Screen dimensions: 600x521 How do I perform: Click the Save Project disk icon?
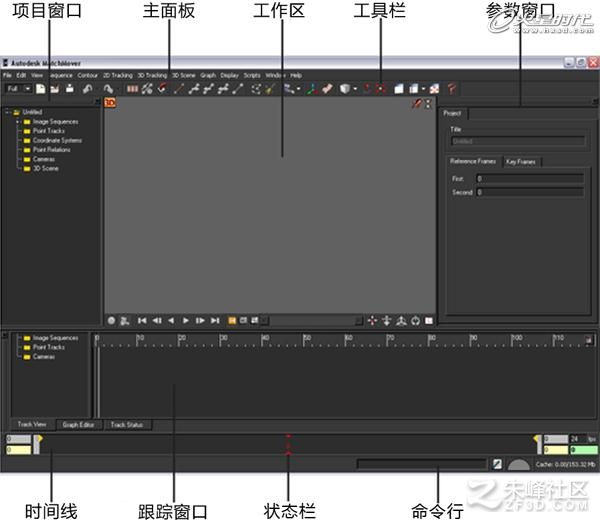(x=70, y=89)
